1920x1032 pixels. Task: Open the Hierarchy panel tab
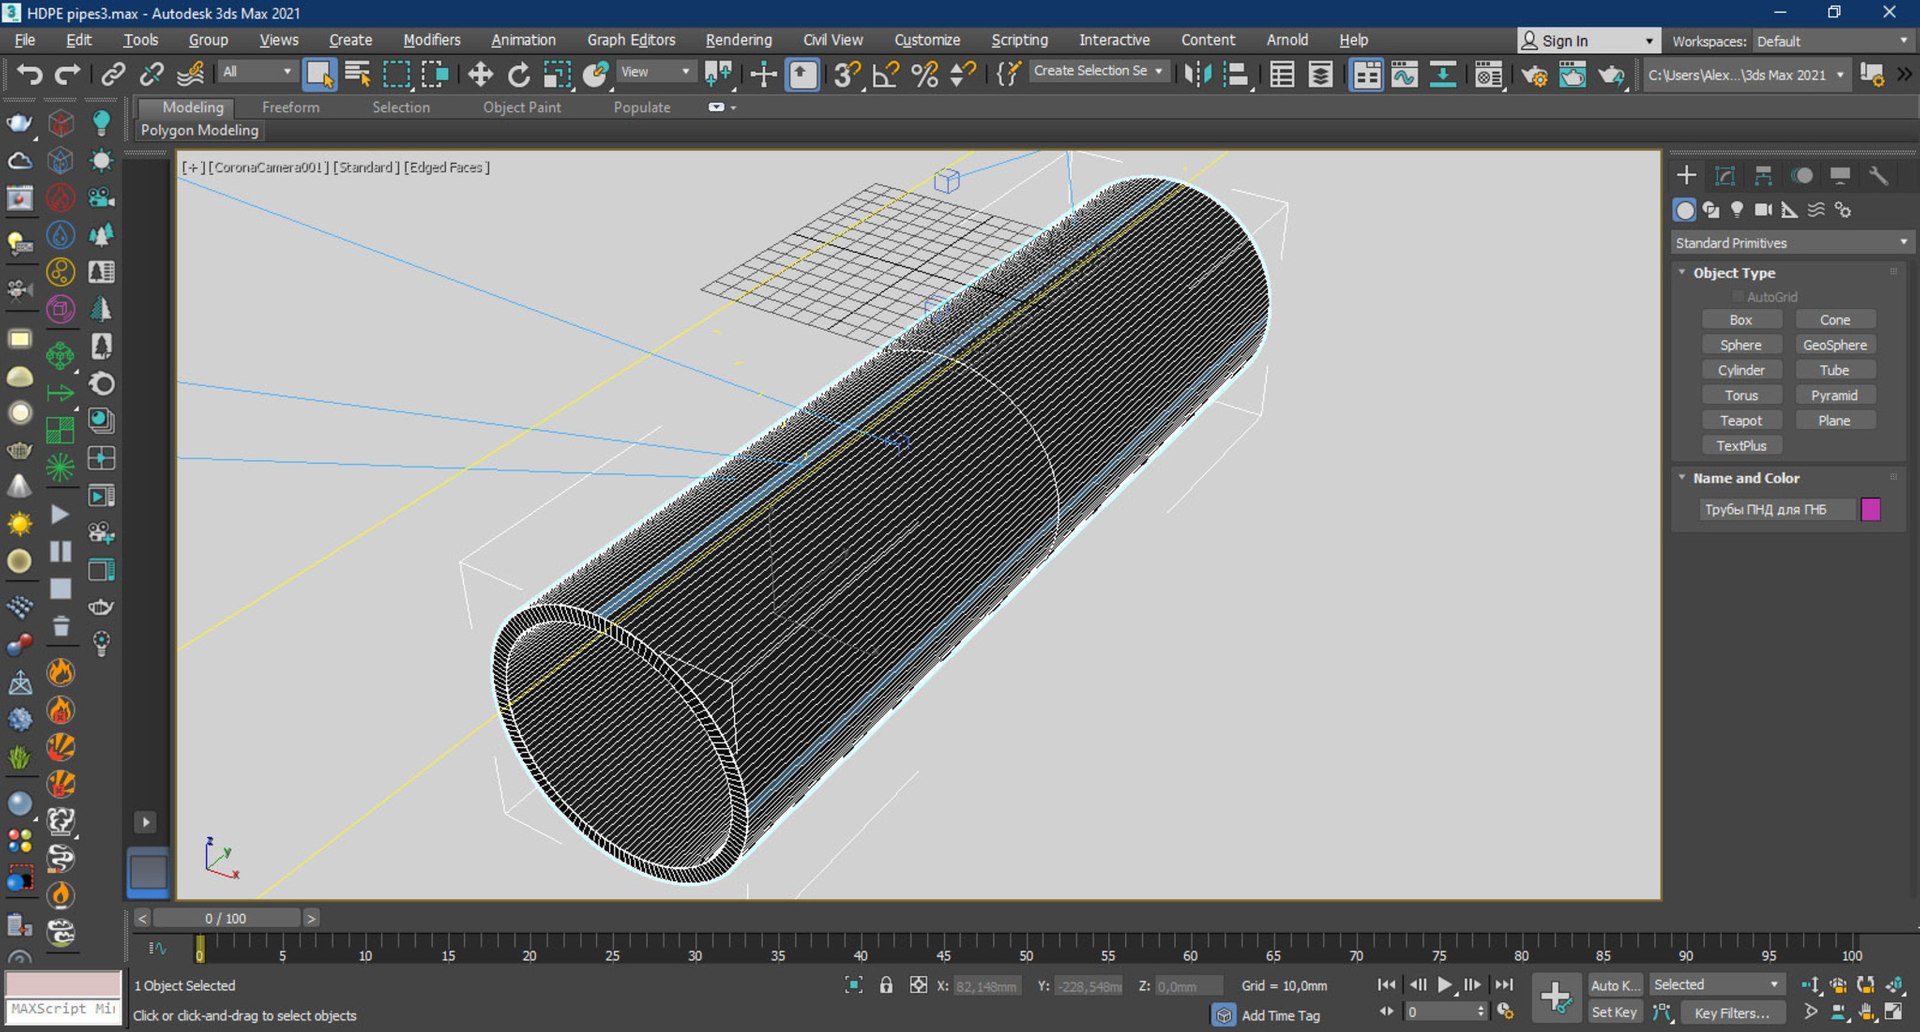[x=1763, y=176]
